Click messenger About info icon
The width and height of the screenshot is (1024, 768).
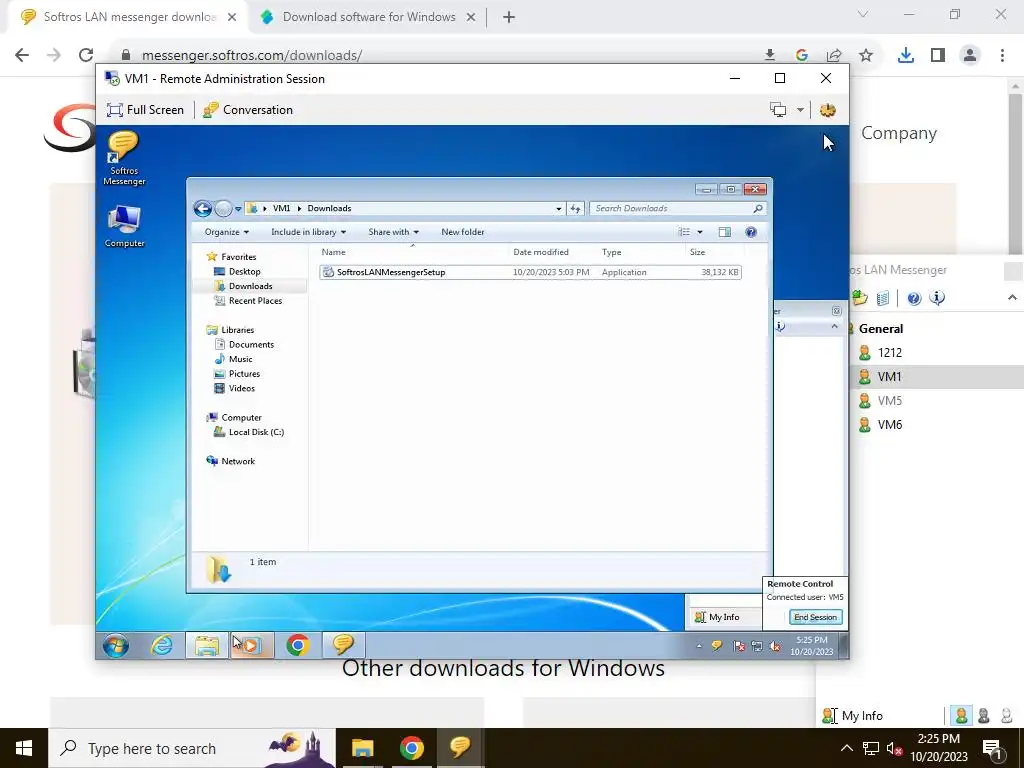tap(937, 298)
